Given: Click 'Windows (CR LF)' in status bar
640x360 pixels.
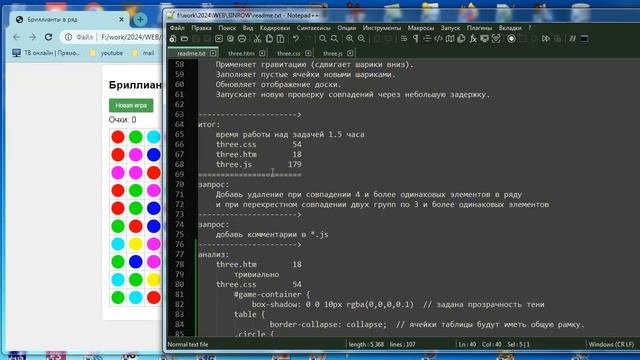Looking at the screenshot, I should [611, 344].
